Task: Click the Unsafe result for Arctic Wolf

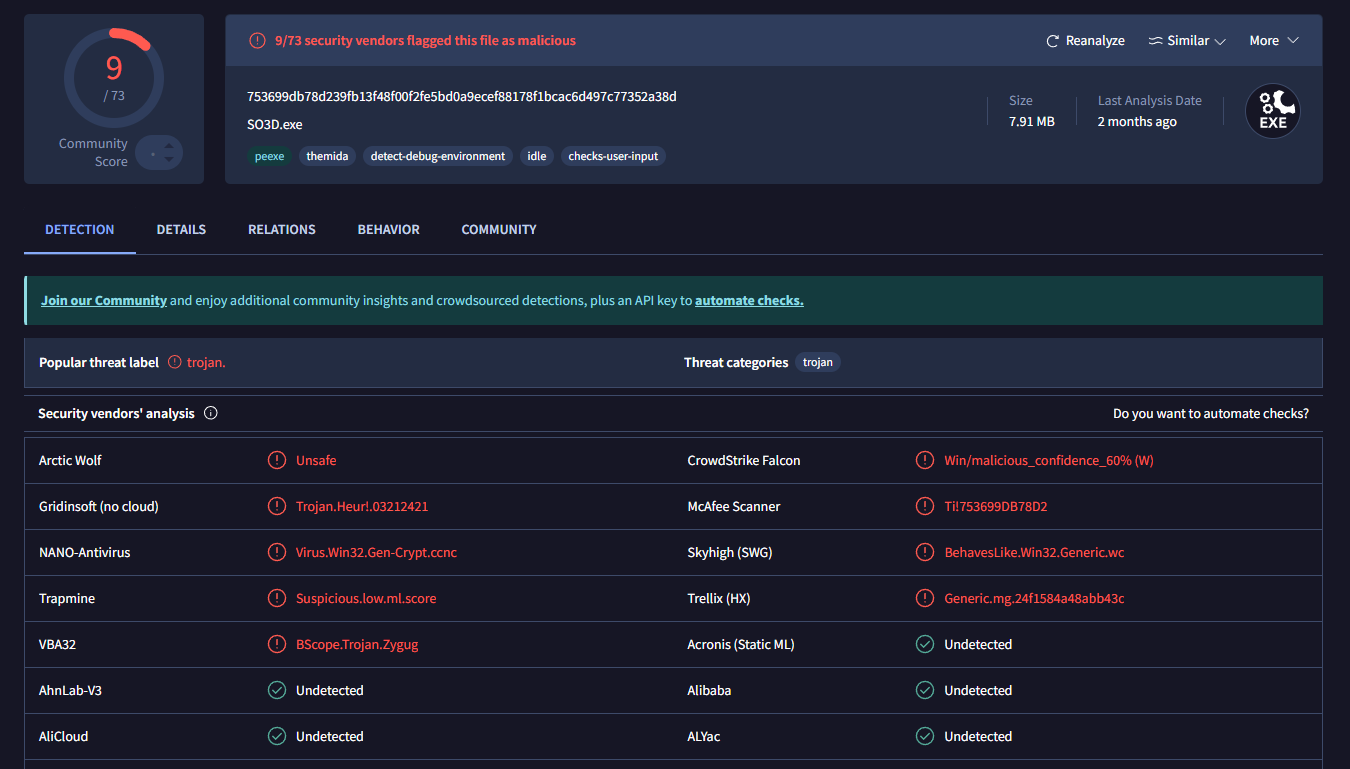Action: (x=316, y=460)
